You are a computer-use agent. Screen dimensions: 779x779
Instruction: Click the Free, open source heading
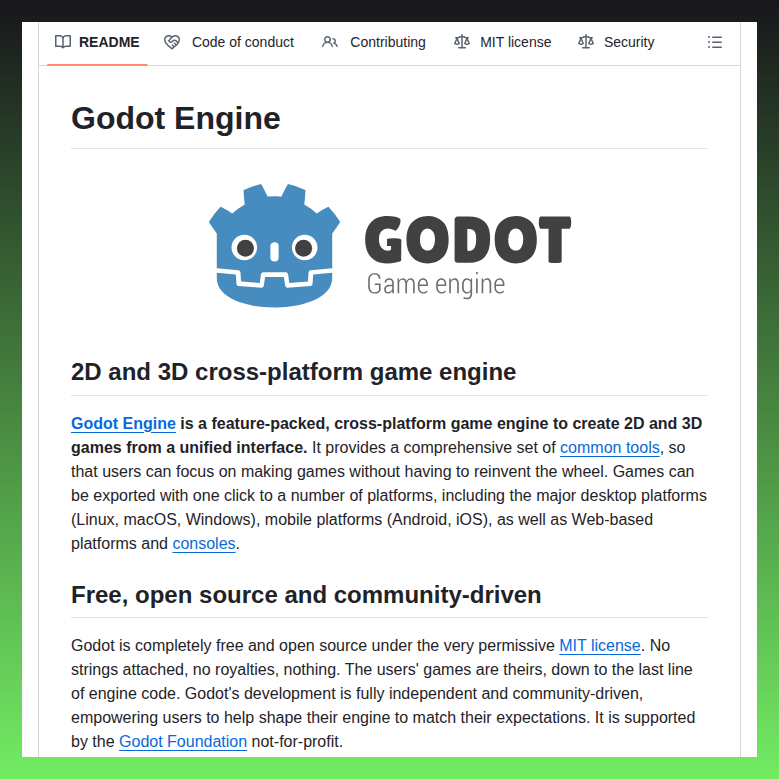click(x=306, y=595)
